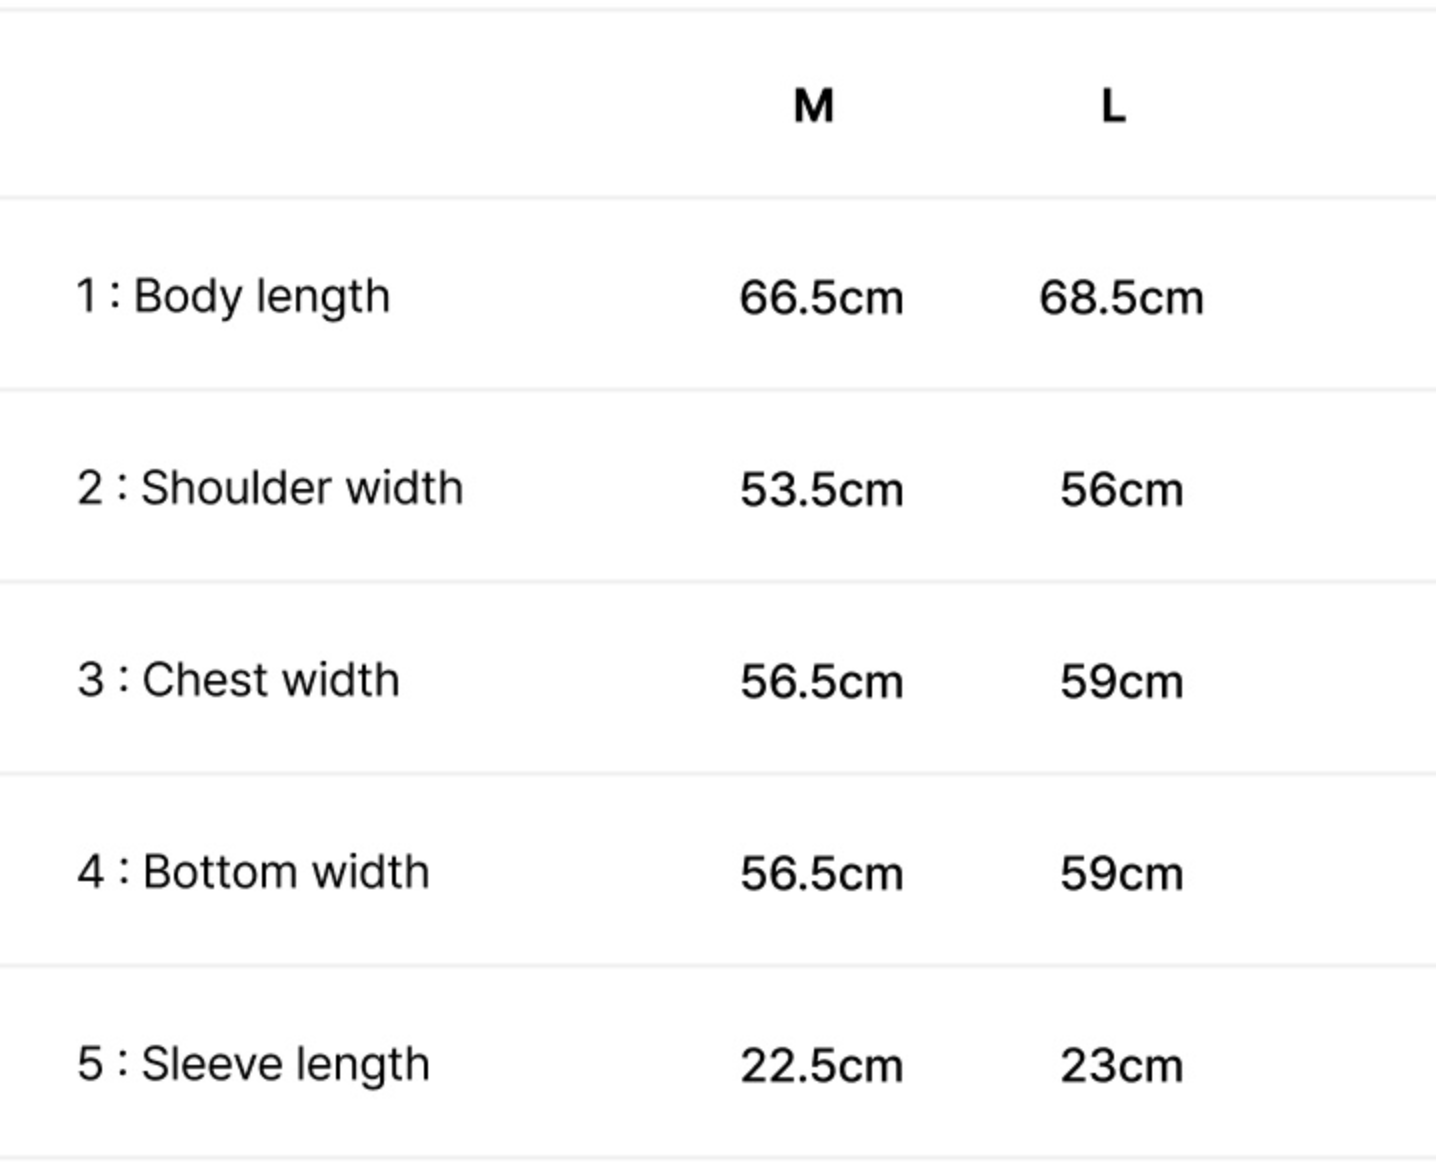Click the 56.5cm value in Chest width row

pos(821,682)
